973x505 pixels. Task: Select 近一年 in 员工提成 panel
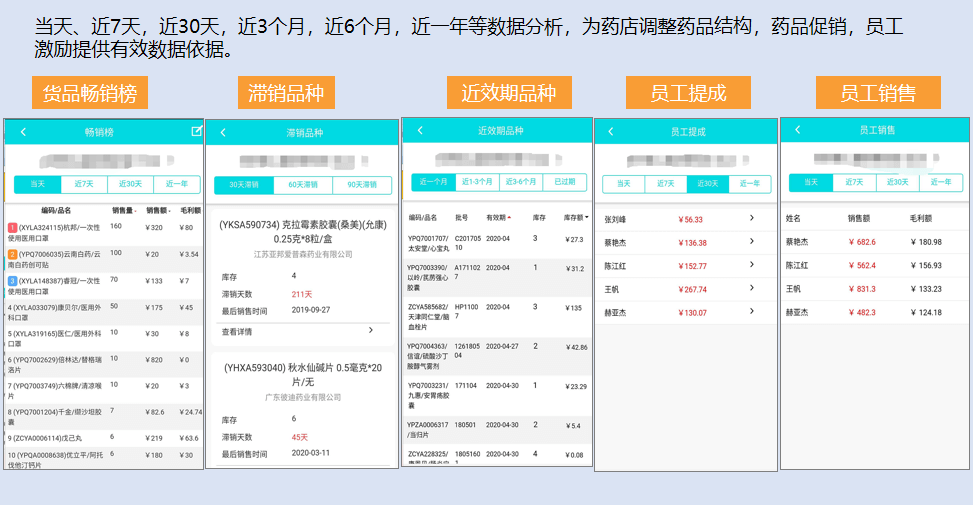pyautogui.click(x=749, y=183)
